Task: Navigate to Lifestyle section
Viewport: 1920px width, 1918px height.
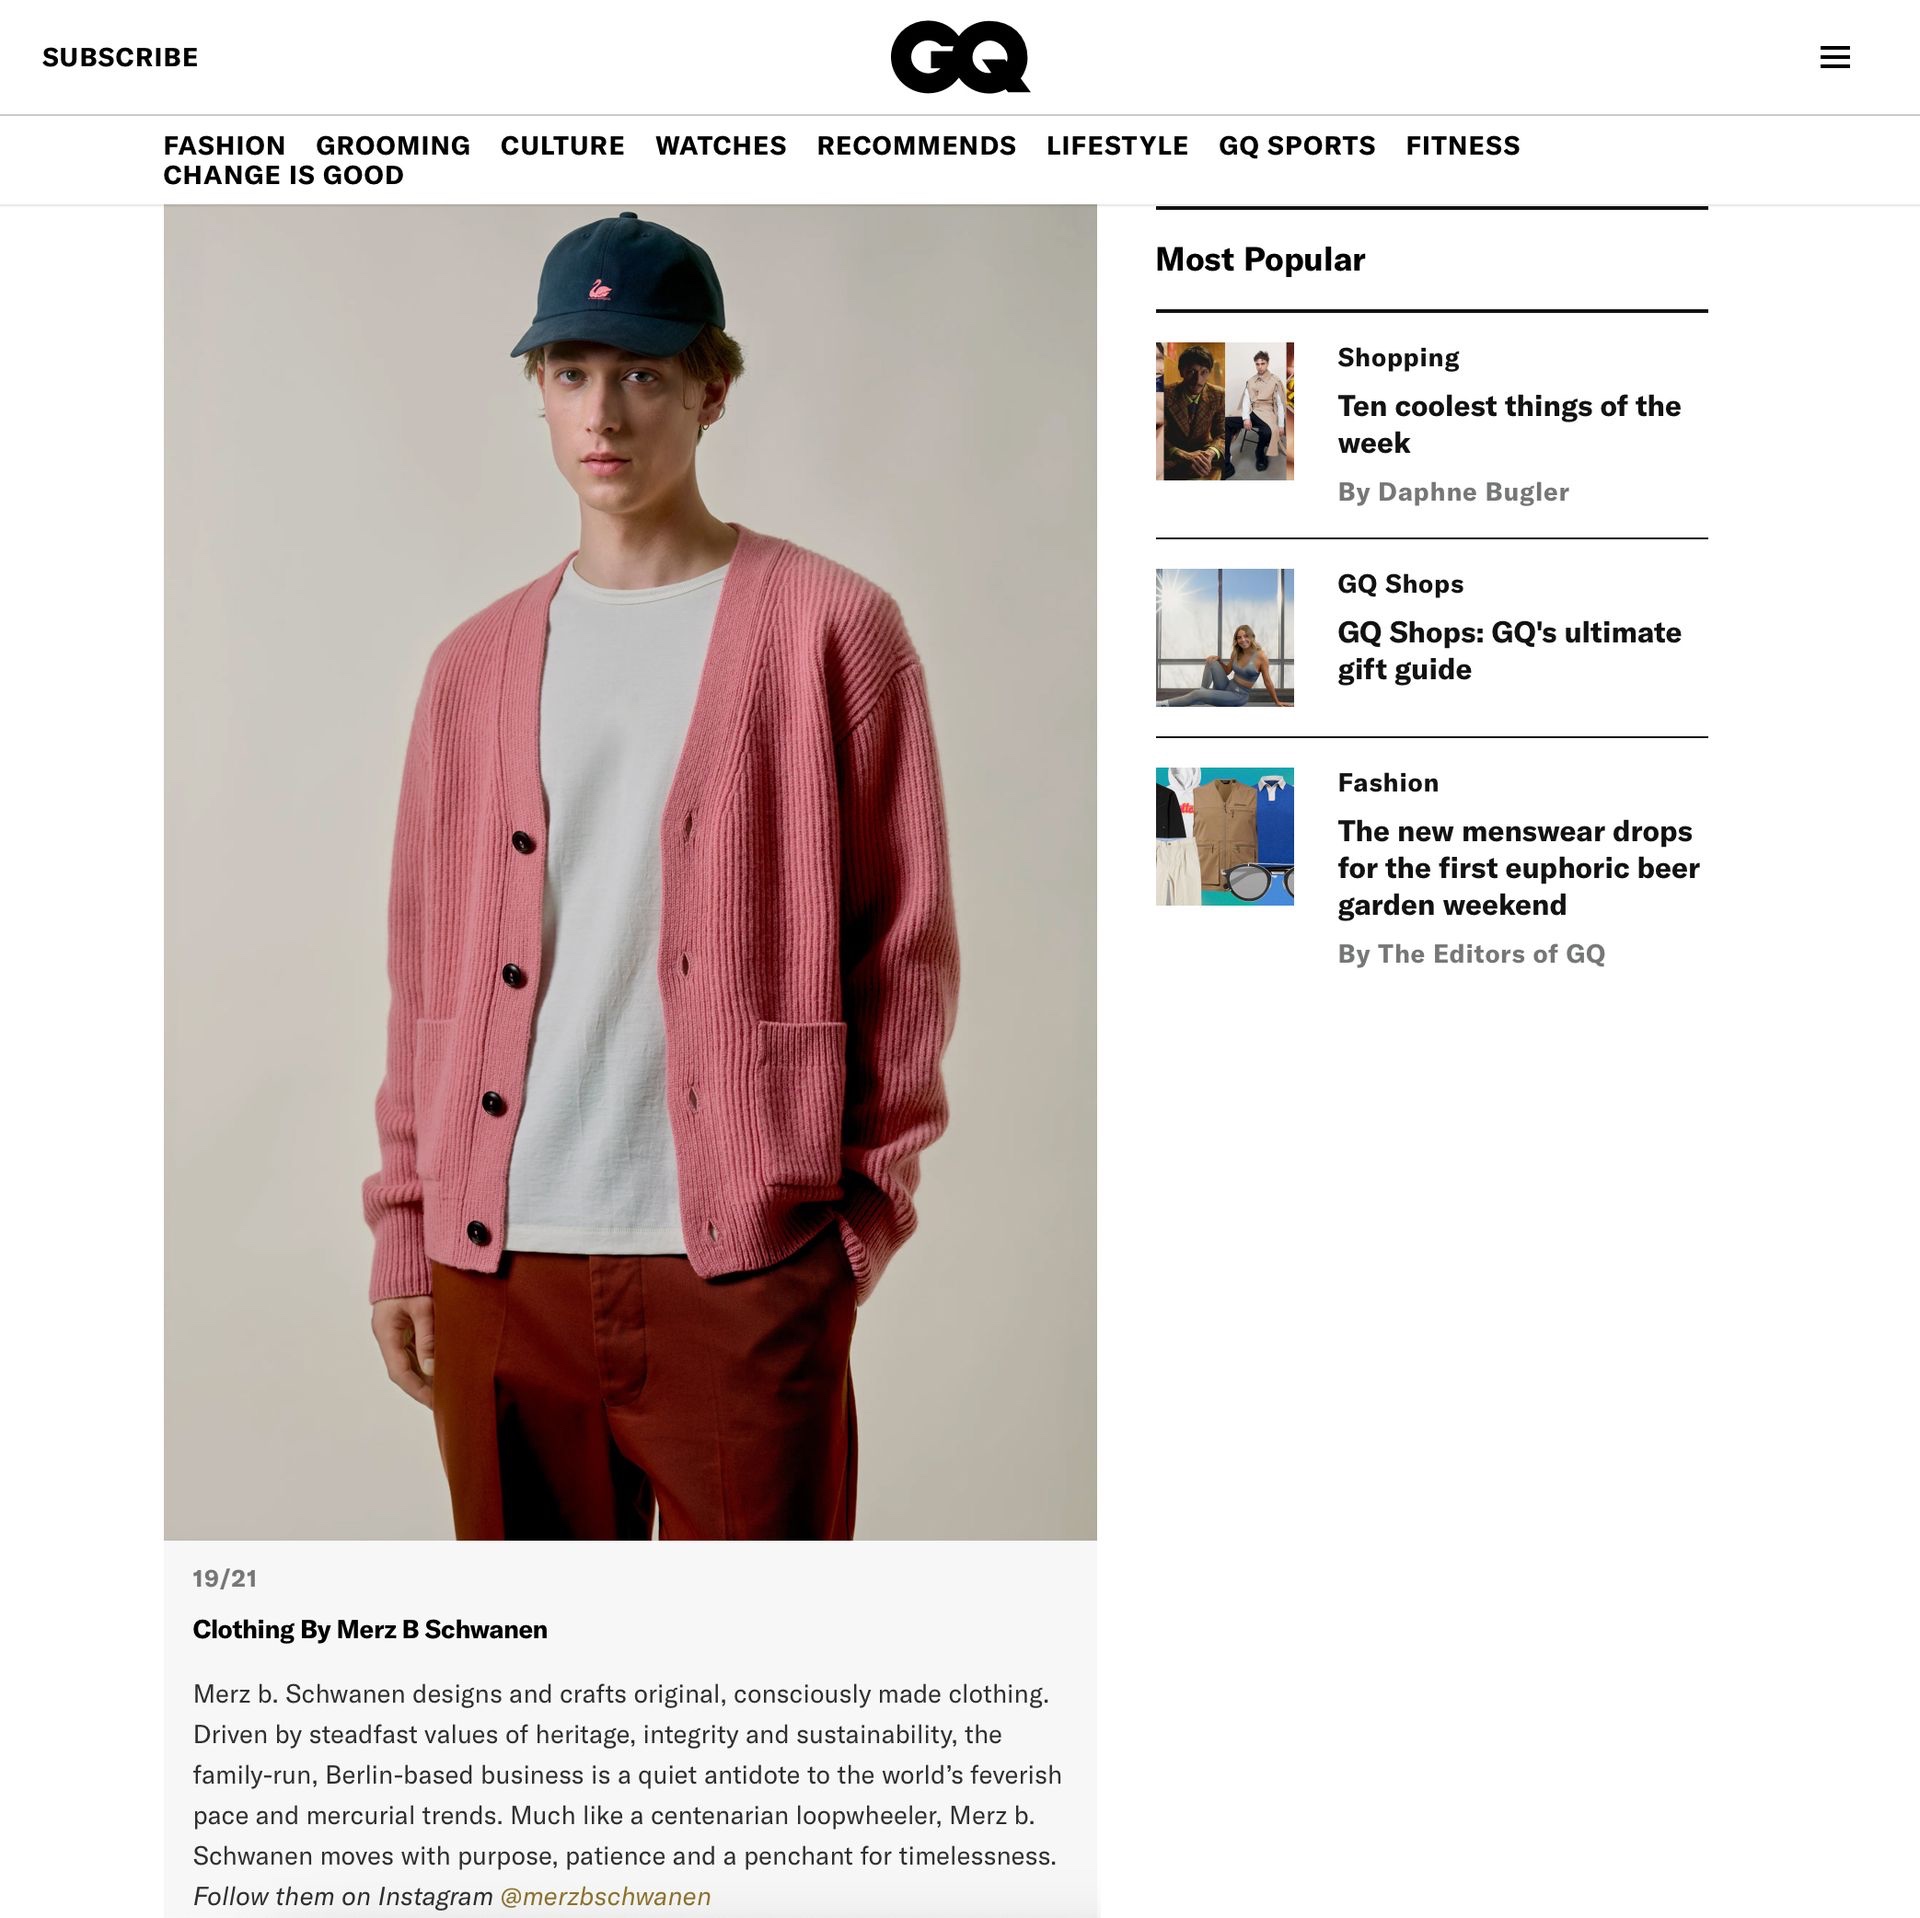Action: tap(1117, 145)
